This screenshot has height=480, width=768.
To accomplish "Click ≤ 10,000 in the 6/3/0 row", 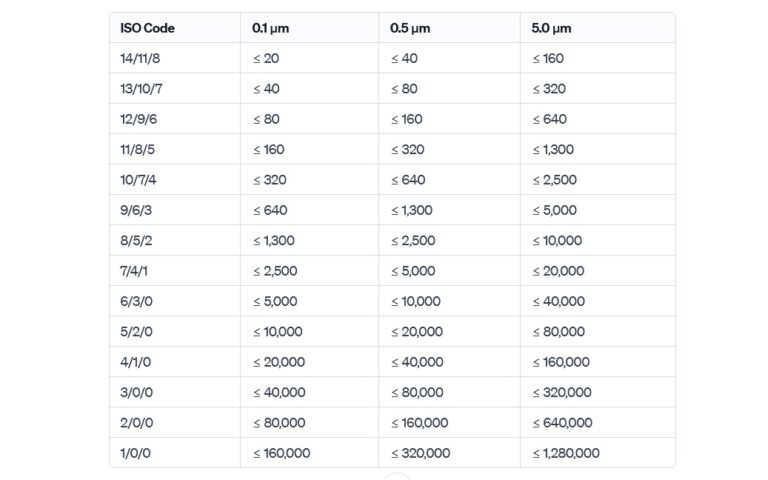I will (415, 301).
